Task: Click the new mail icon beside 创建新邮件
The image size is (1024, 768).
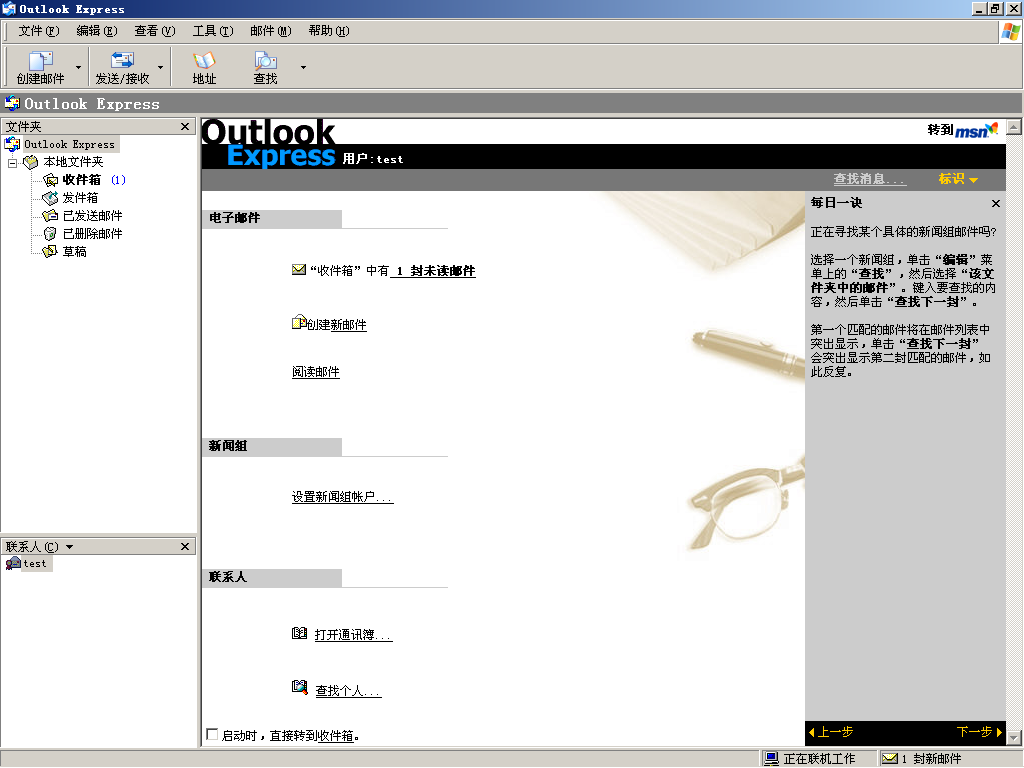Action: click(299, 322)
